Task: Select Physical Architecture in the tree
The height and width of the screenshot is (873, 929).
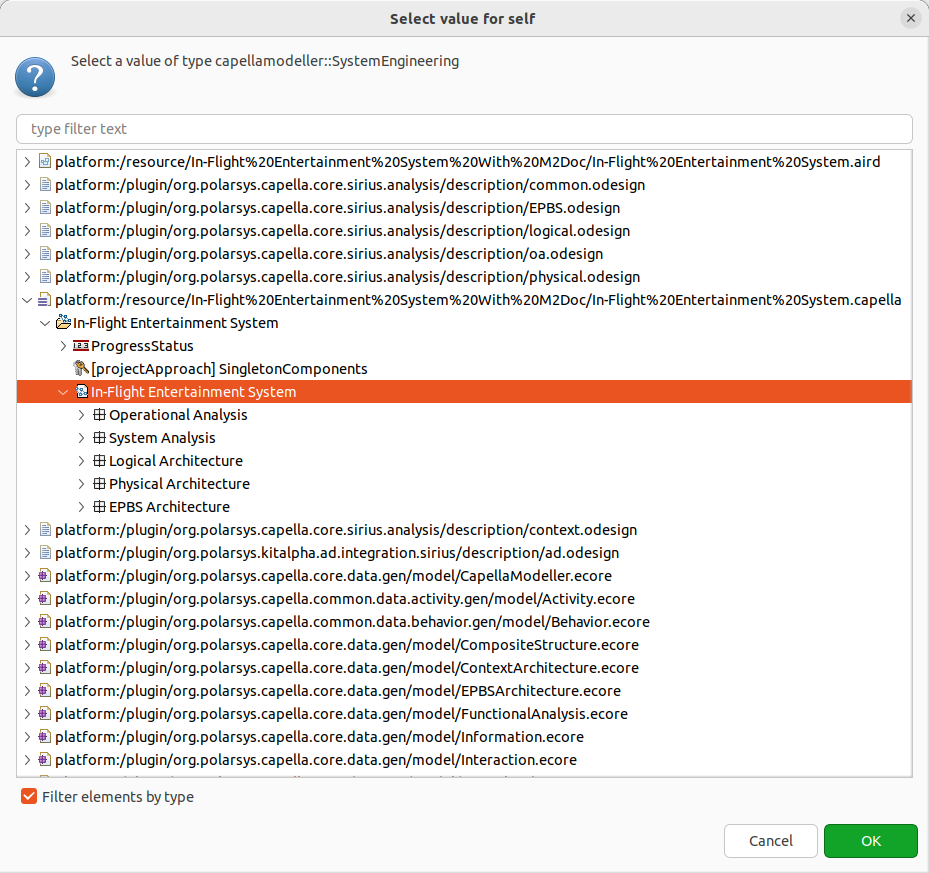Action: [179, 484]
